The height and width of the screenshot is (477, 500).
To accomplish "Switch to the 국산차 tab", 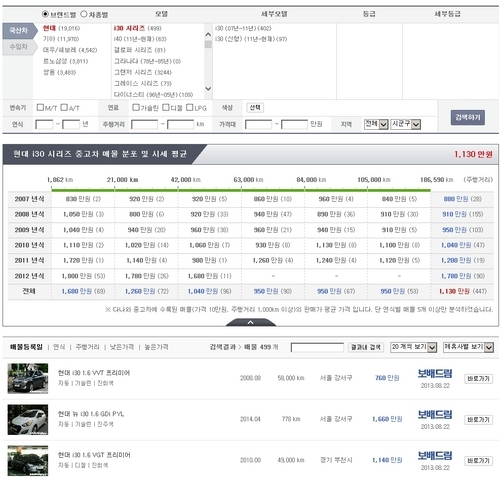I will point(19,31).
